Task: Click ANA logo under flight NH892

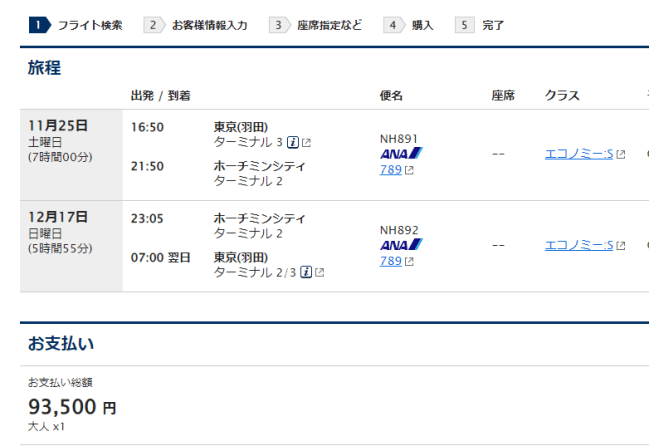Action: point(401,245)
